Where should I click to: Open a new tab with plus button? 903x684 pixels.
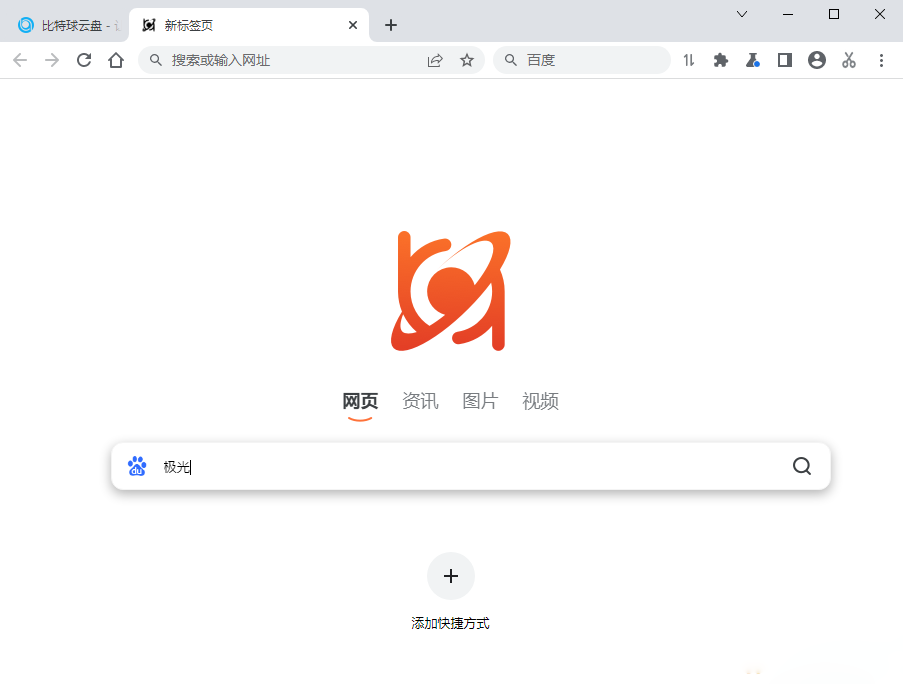coord(391,25)
